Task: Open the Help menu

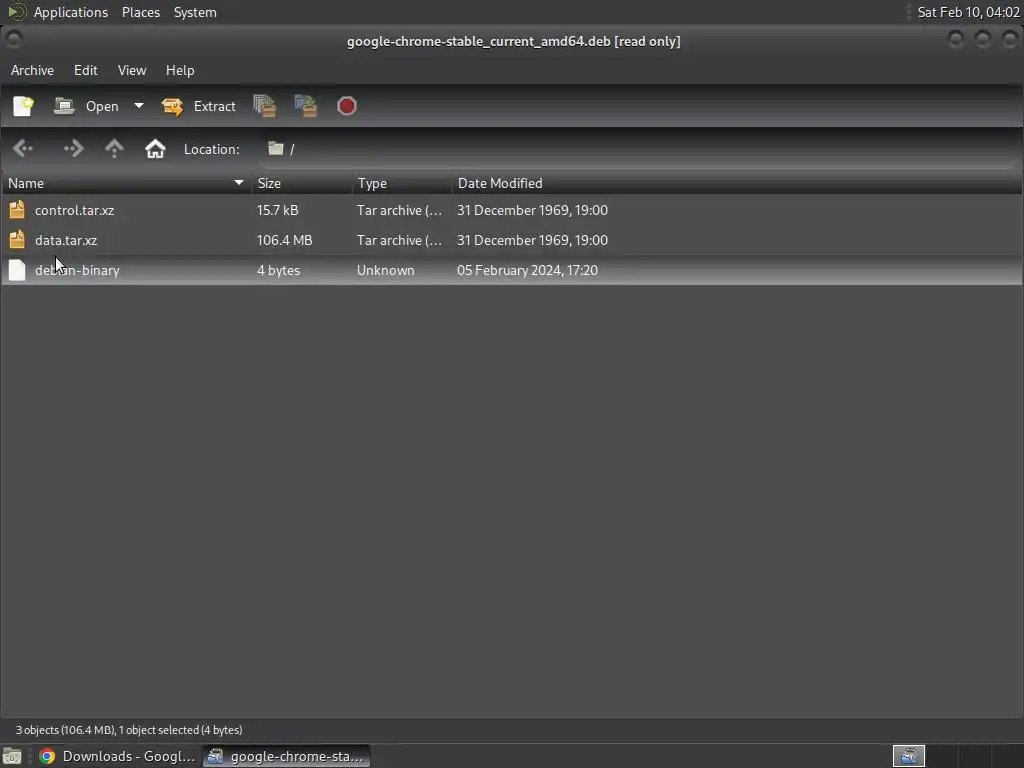Action: pos(180,70)
